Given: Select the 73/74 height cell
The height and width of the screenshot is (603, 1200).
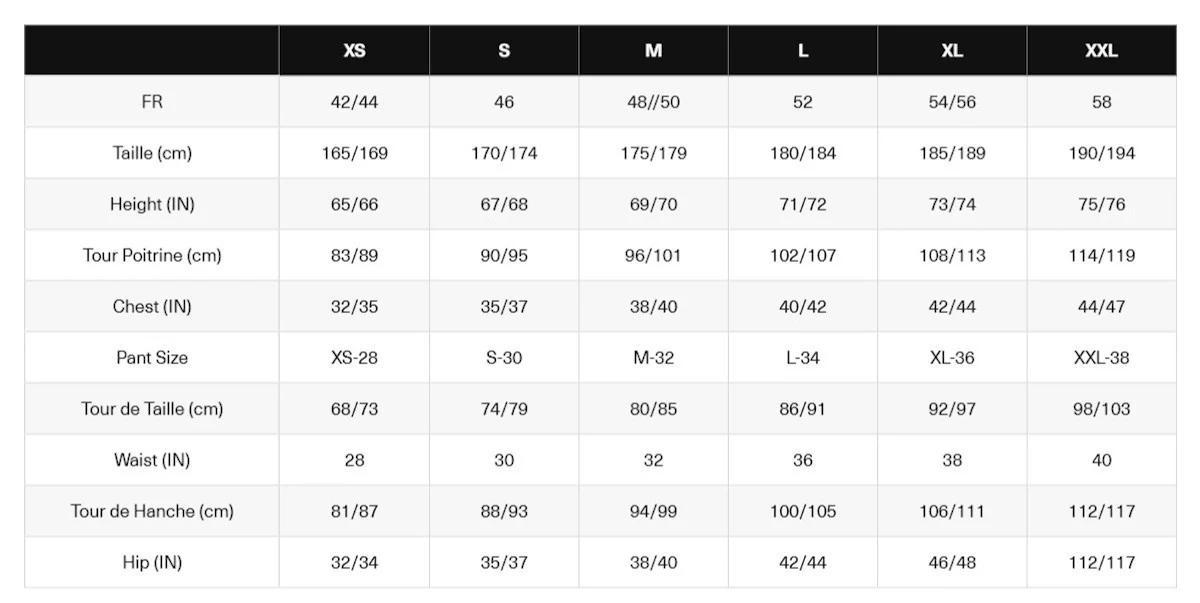Looking at the screenshot, I should [x=952, y=204].
